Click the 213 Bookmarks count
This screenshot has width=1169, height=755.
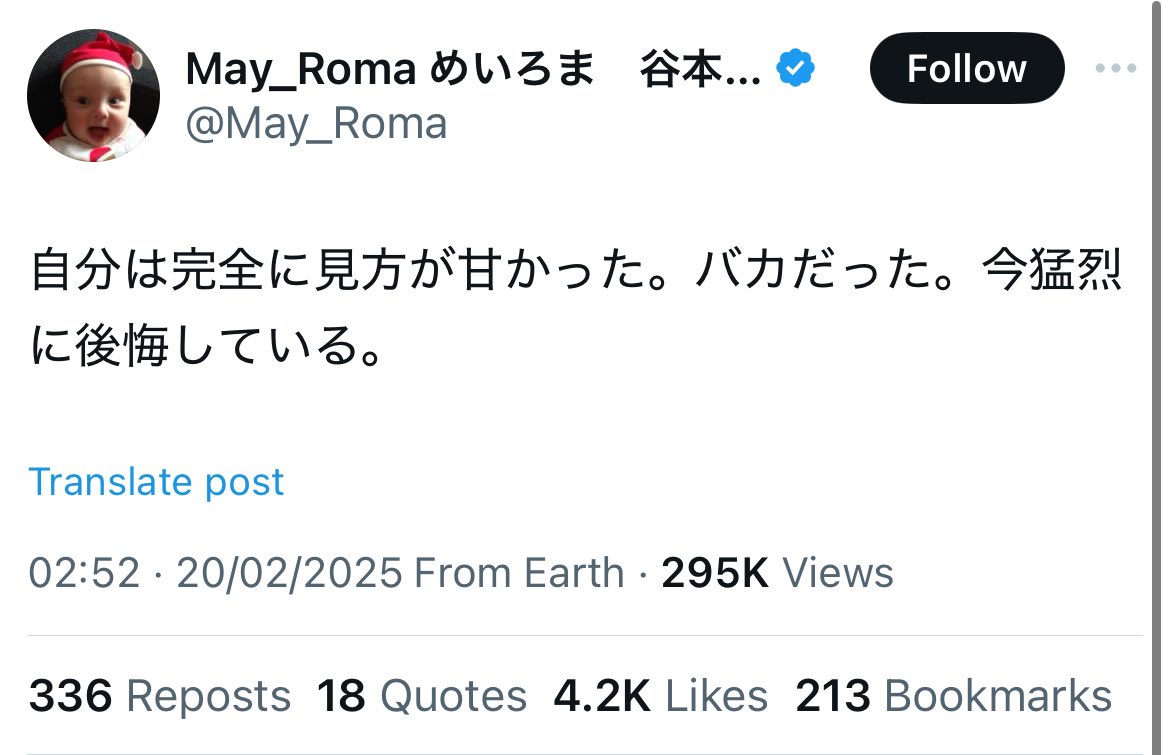954,696
